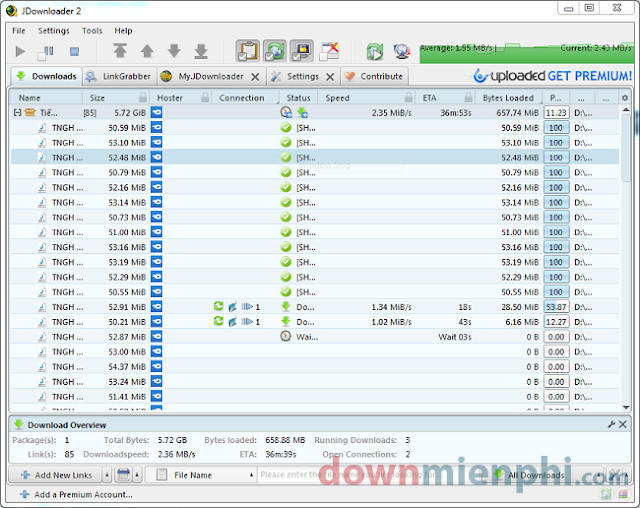Move selected item to top of list

pos(120,51)
